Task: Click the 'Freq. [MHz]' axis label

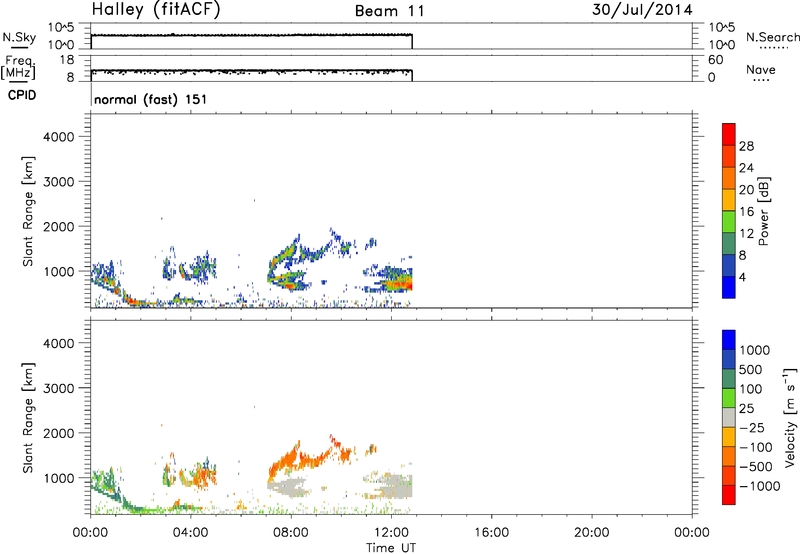Action: 18,67
